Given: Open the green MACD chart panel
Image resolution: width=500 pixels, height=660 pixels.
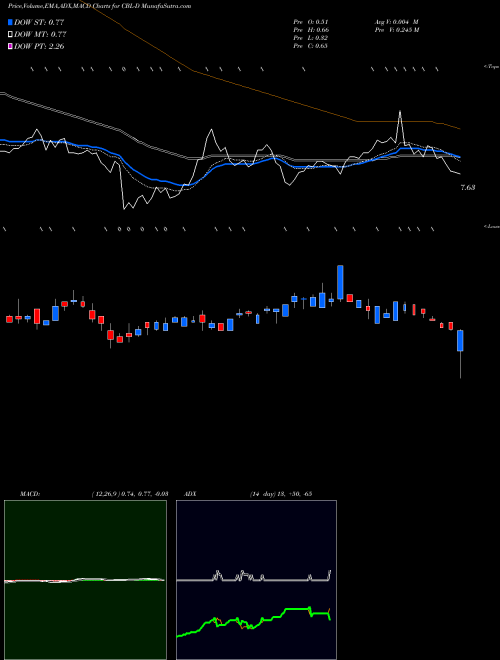Looking at the screenshot, I should point(85,580).
